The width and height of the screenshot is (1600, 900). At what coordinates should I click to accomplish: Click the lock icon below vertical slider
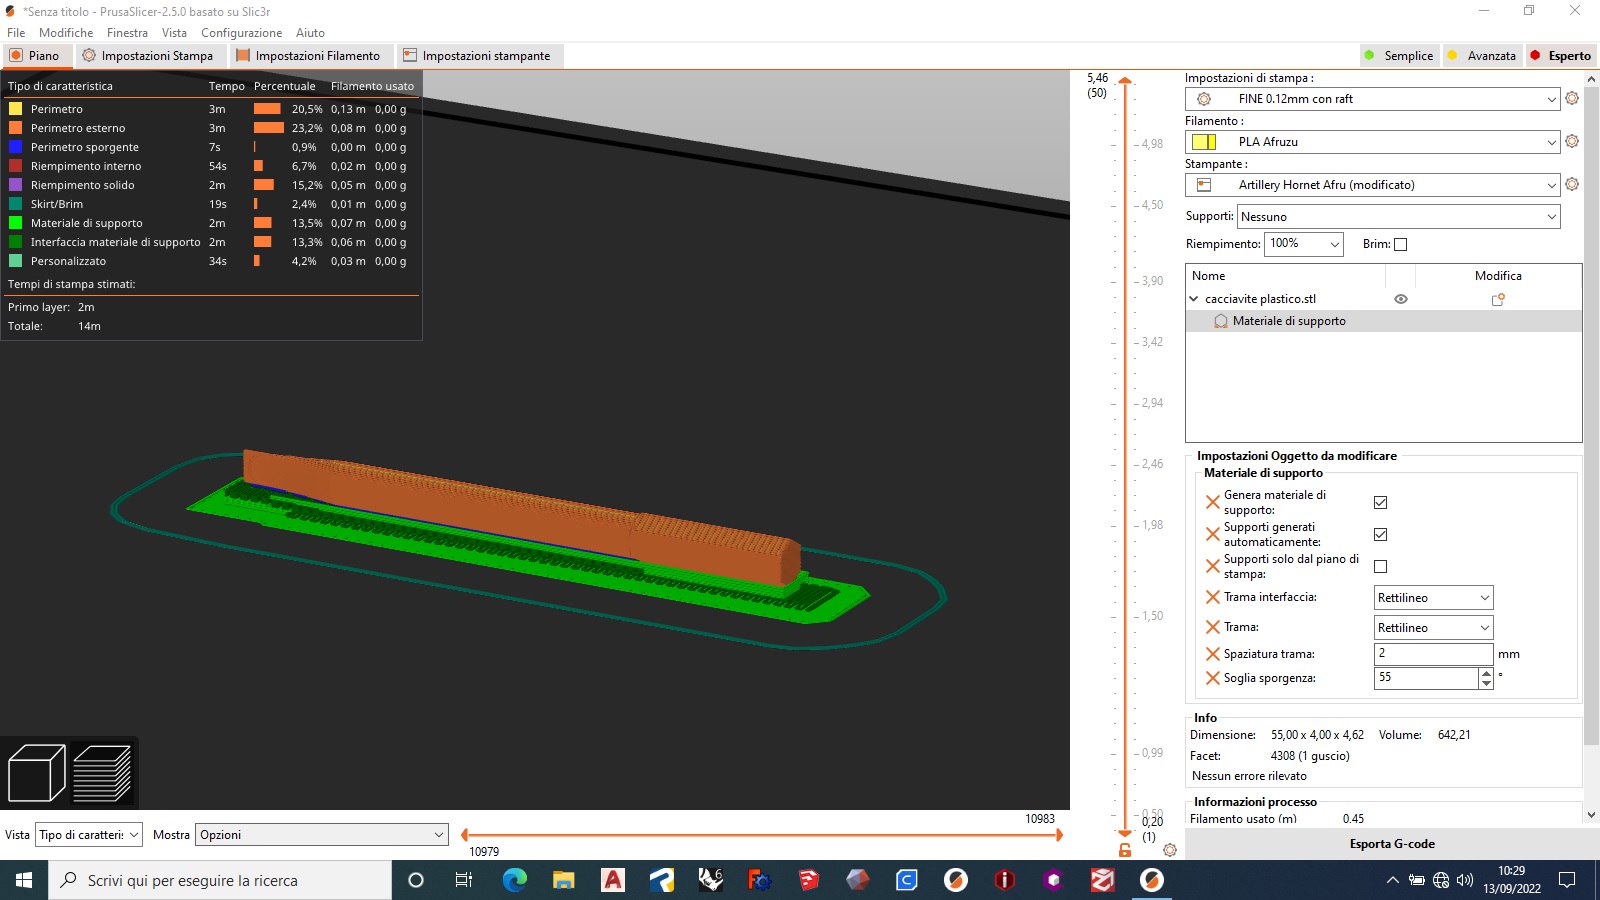click(x=1125, y=850)
